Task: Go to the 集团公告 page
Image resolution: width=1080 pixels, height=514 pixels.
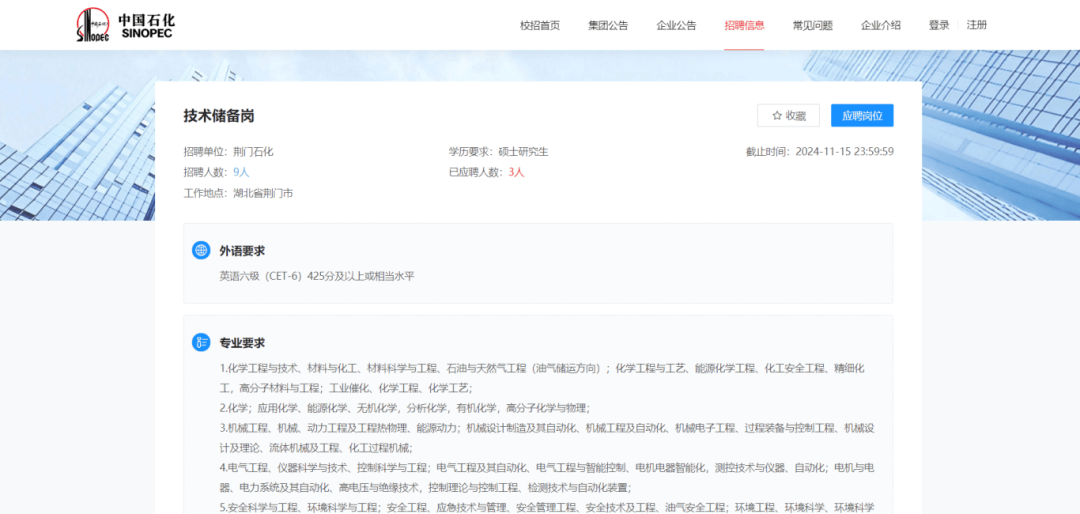Action: click(608, 25)
